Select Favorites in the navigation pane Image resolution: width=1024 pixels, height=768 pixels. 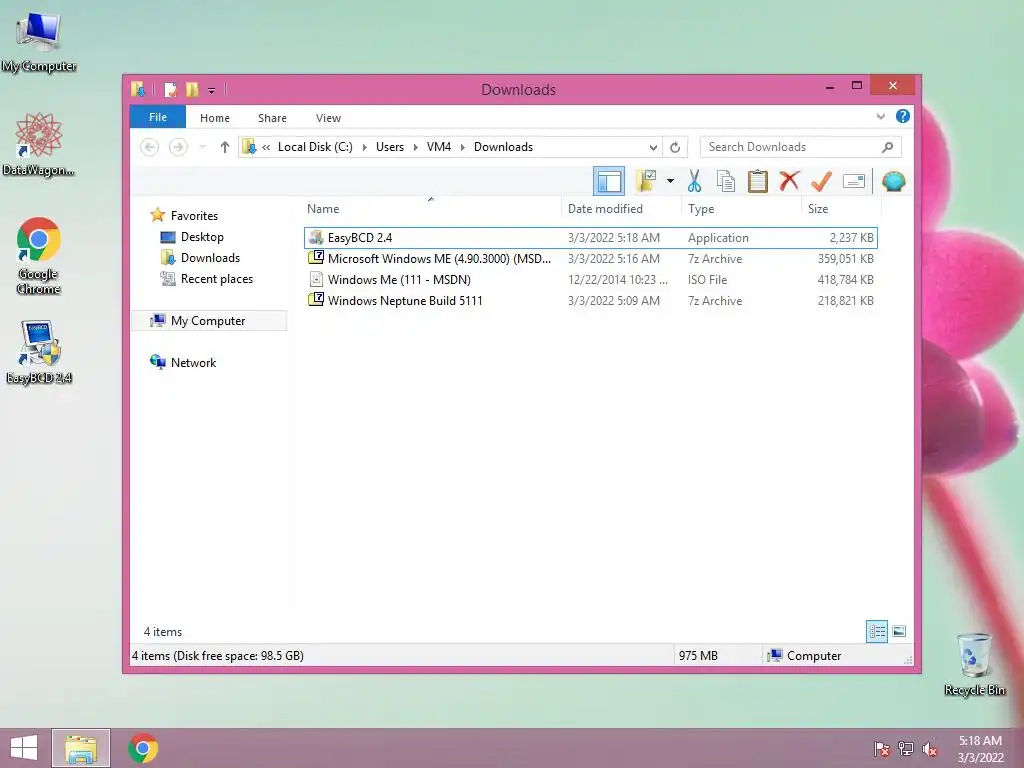tap(194, 216)
